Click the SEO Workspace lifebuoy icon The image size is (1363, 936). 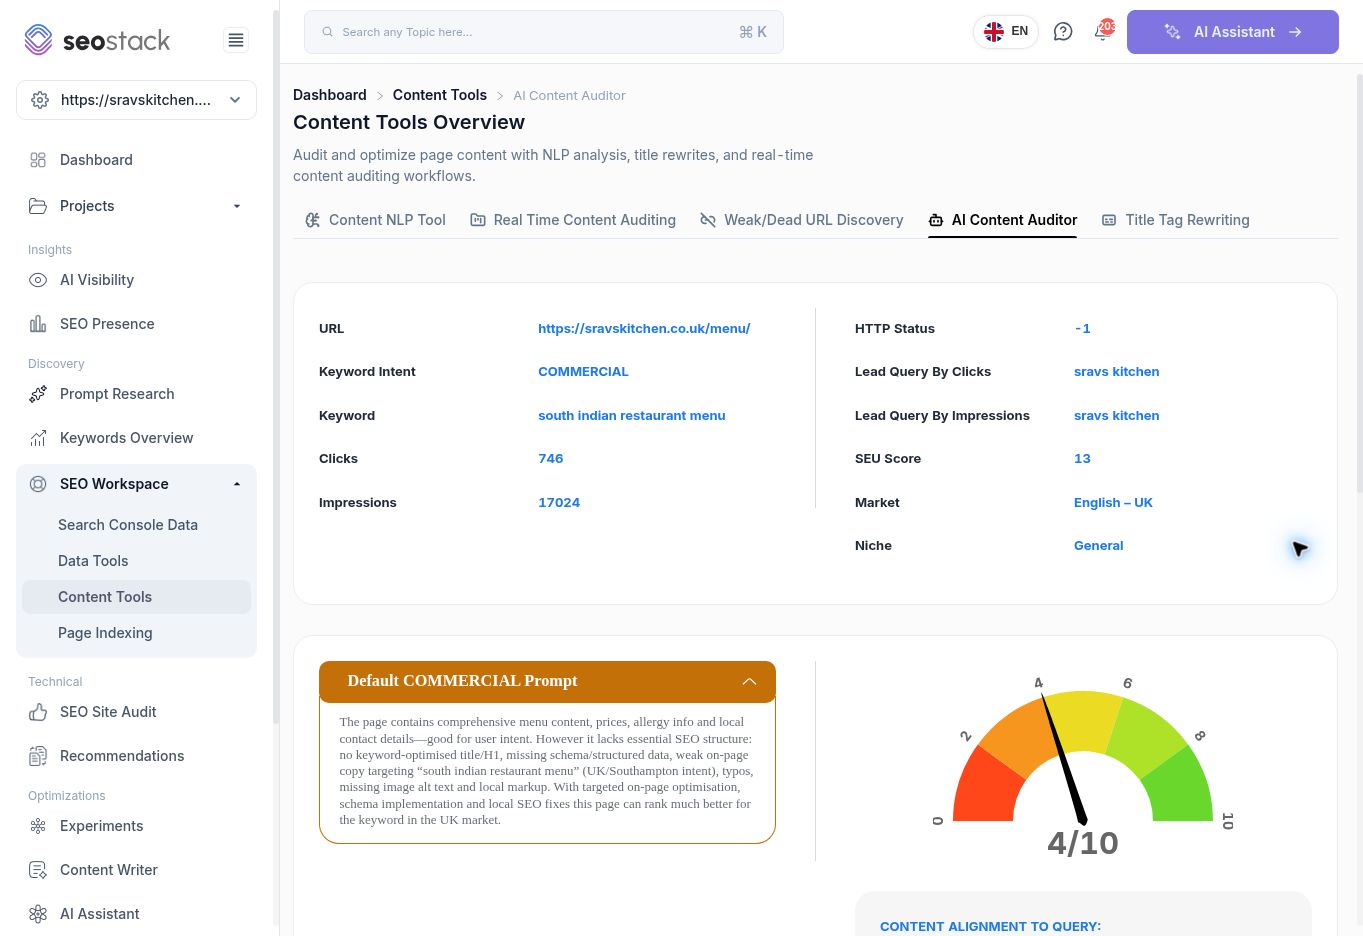pos(38,484)
